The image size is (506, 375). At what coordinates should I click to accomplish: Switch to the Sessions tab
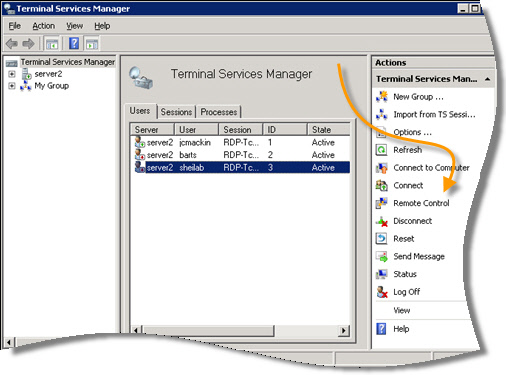176,112
